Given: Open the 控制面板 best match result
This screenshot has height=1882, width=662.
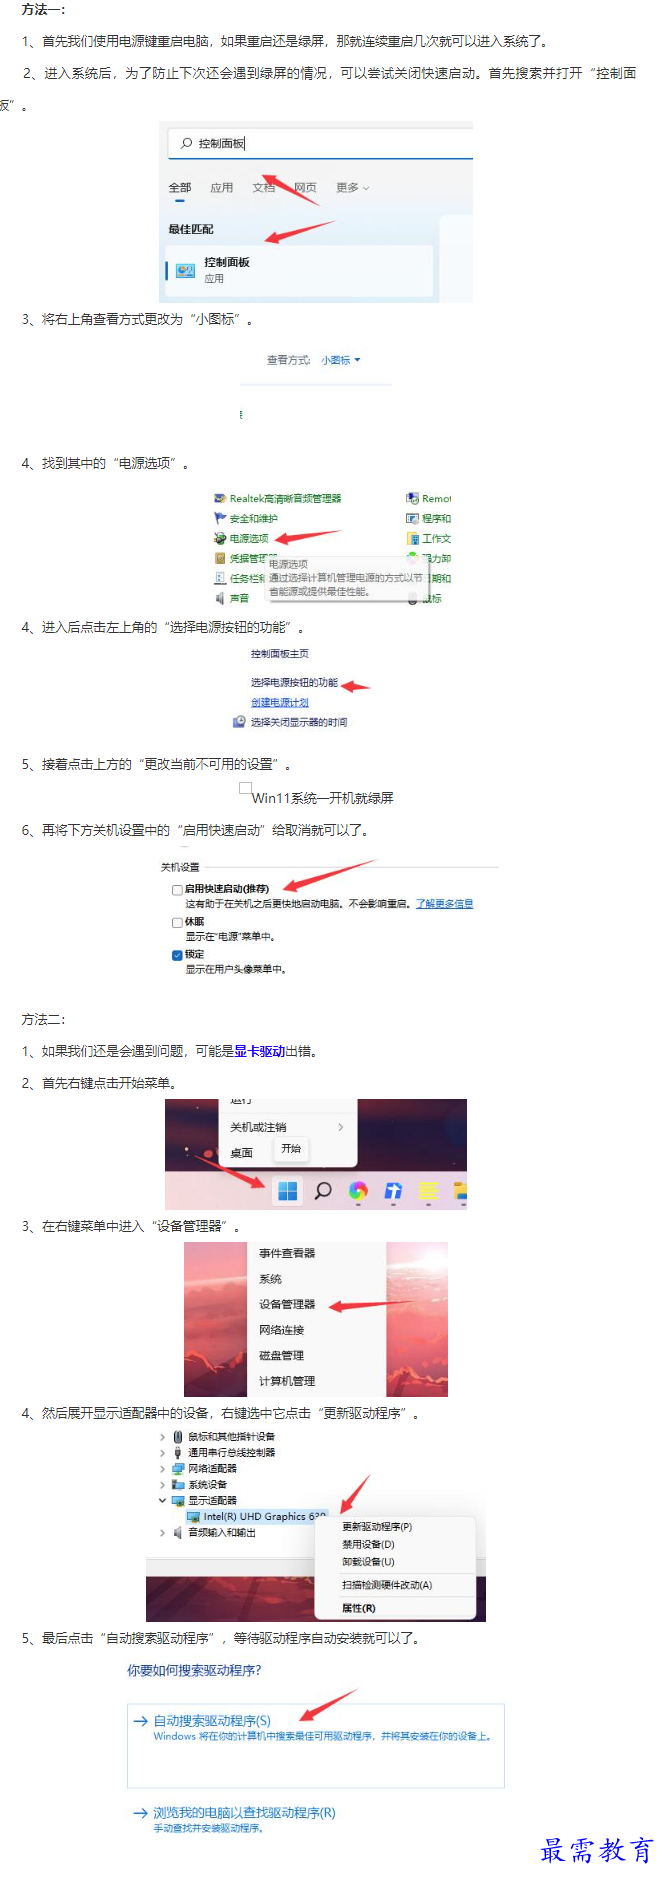Looking at the screenshot, I should pyautogui.click(x=300, y=270).
